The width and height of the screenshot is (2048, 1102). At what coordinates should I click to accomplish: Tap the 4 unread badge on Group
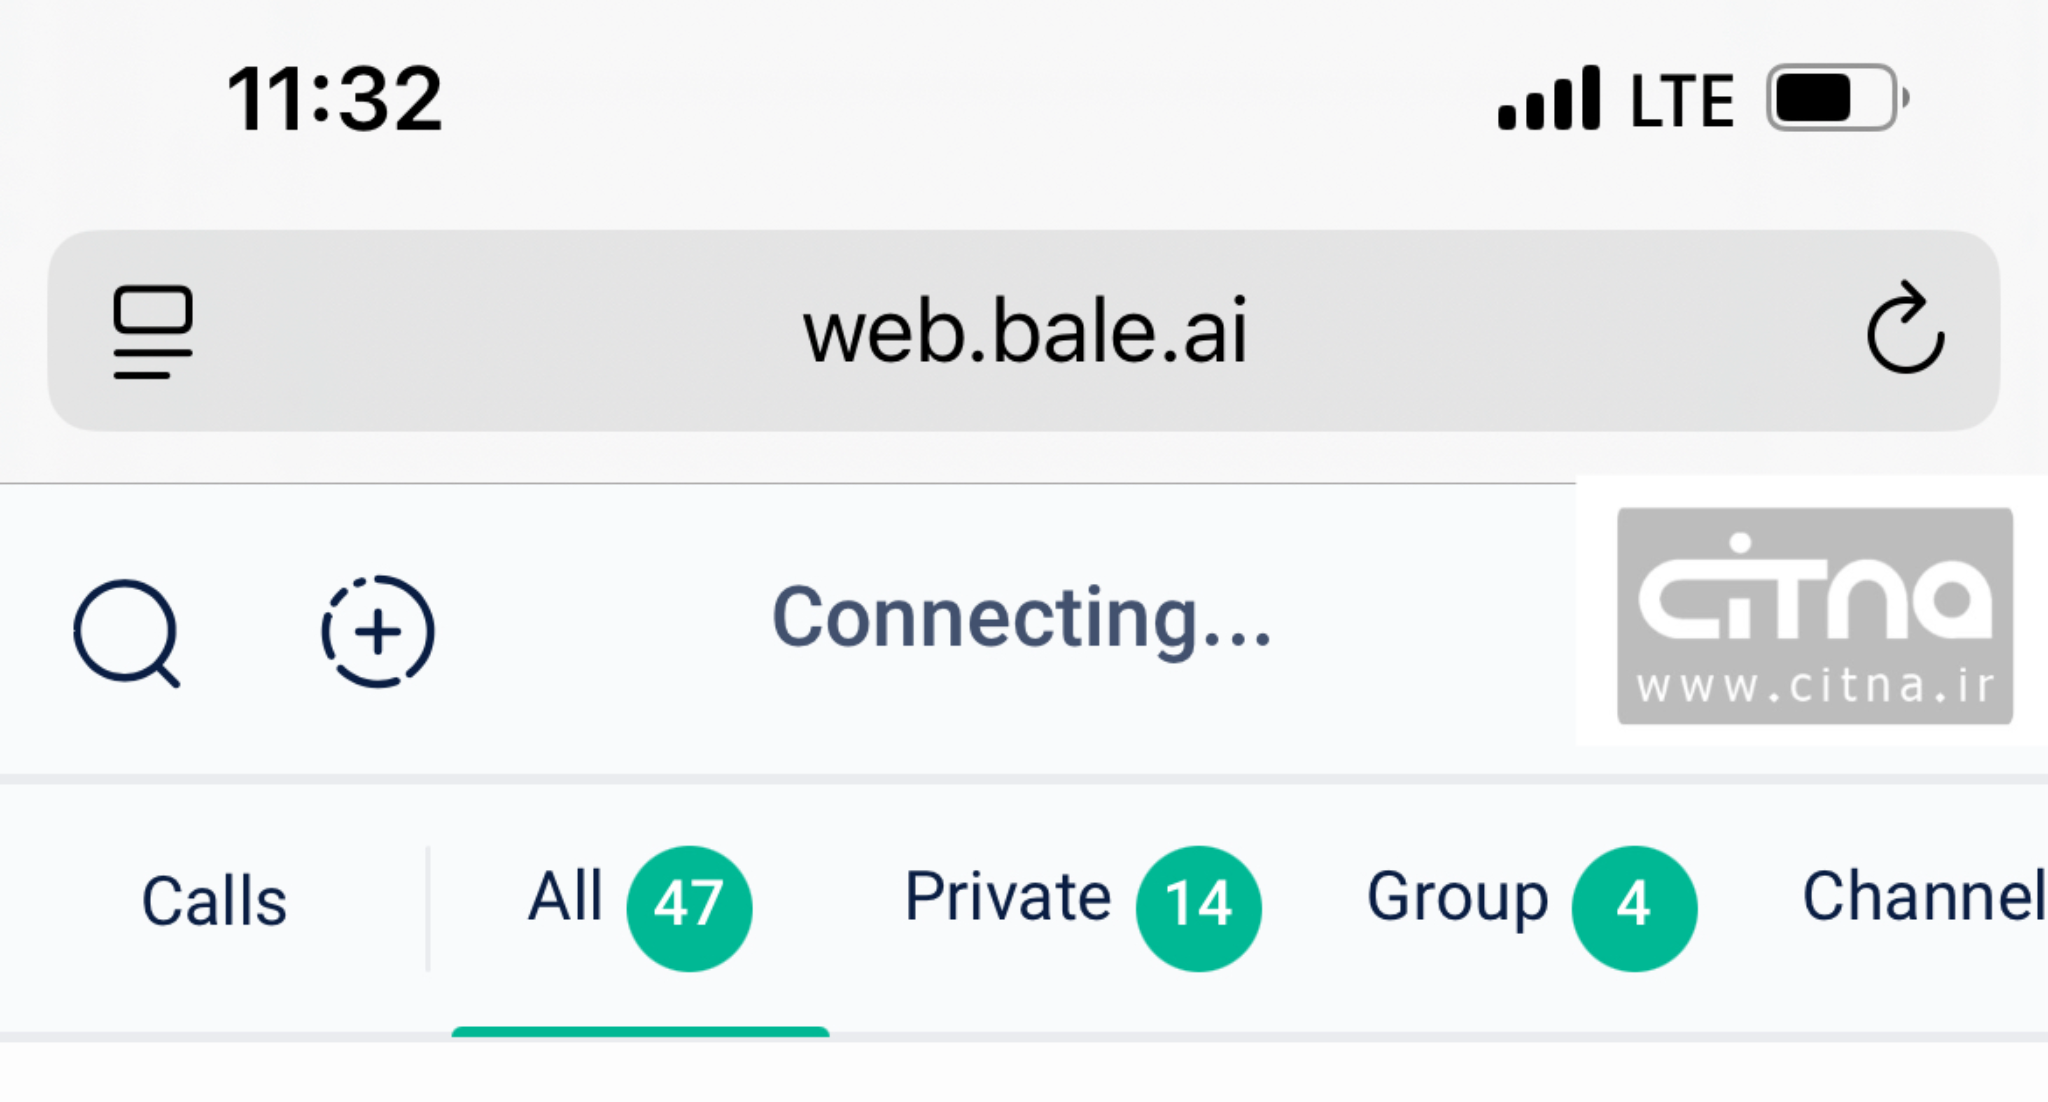(x=1634, y=907)
